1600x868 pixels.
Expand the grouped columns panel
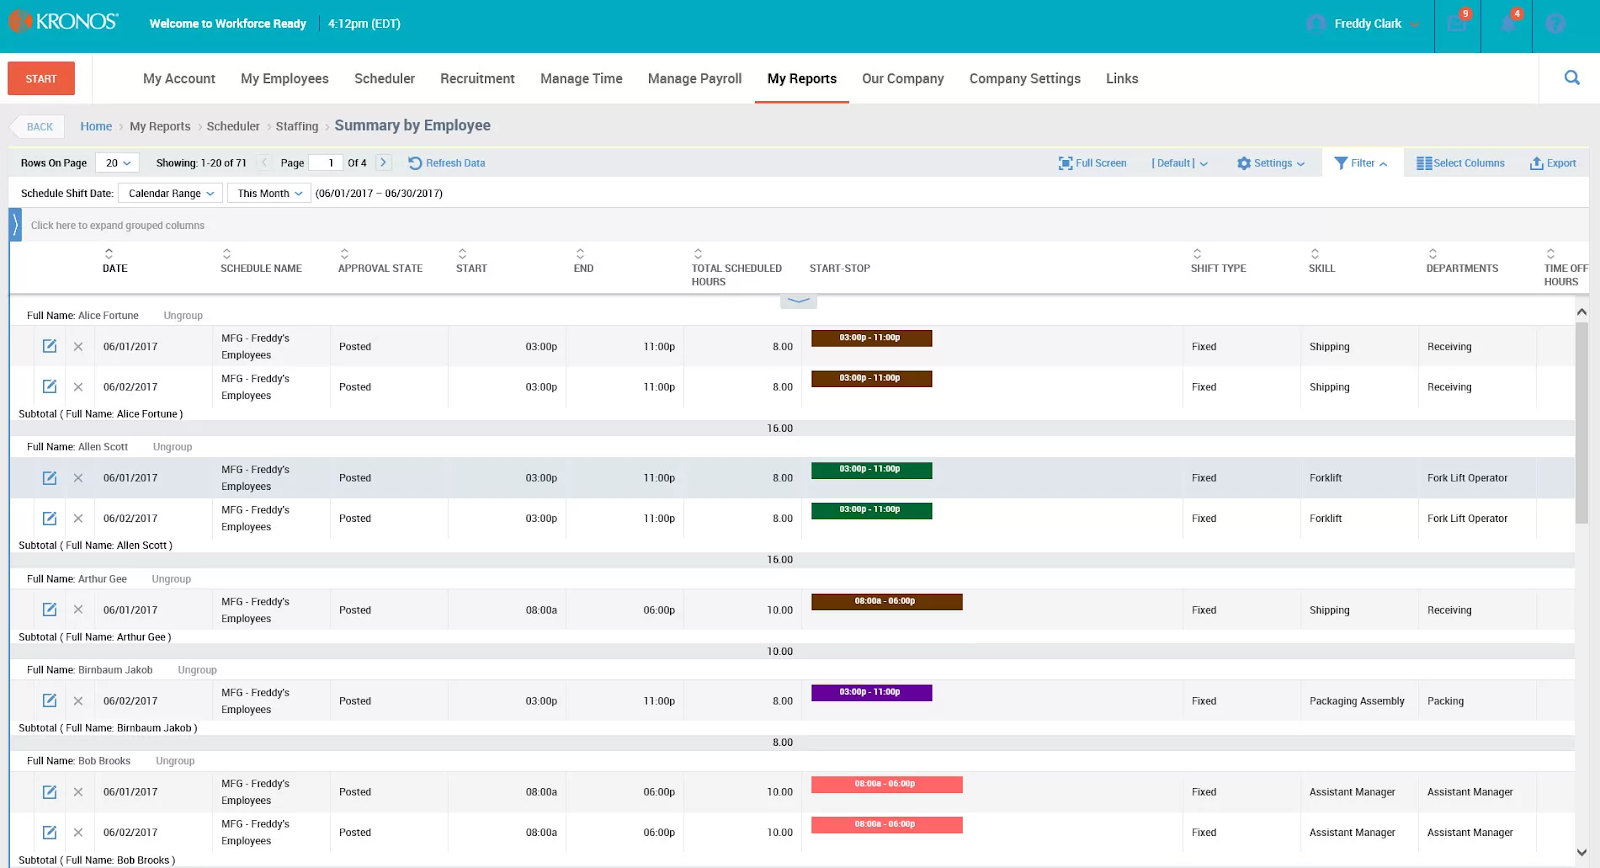tap(15, 225)
